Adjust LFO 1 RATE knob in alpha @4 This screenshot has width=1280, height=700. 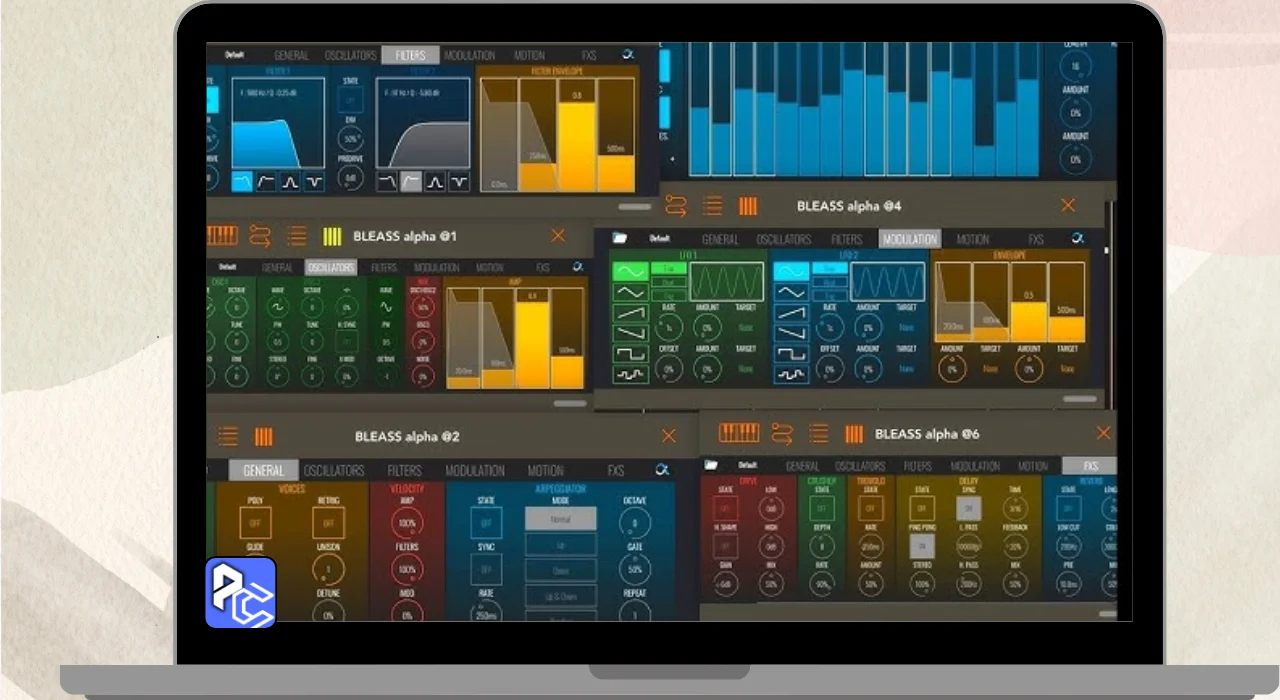(669, 327)
